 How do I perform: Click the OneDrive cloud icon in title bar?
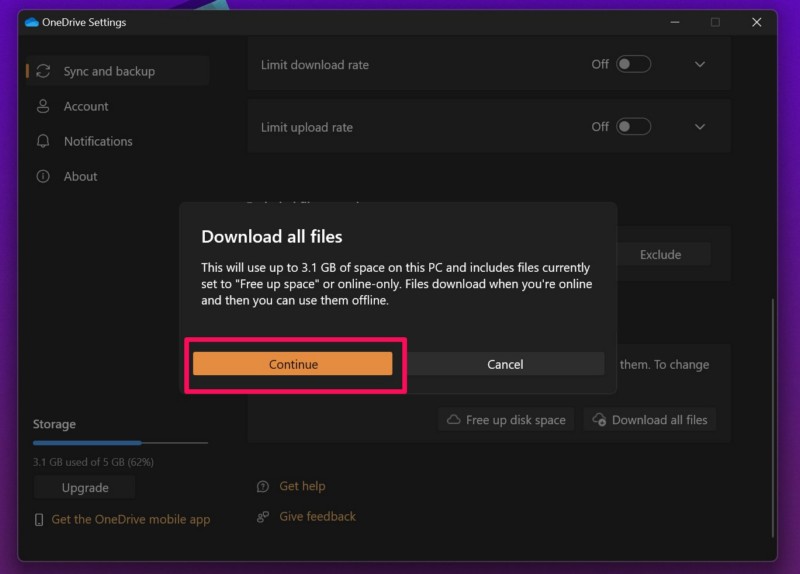(32, 22)
